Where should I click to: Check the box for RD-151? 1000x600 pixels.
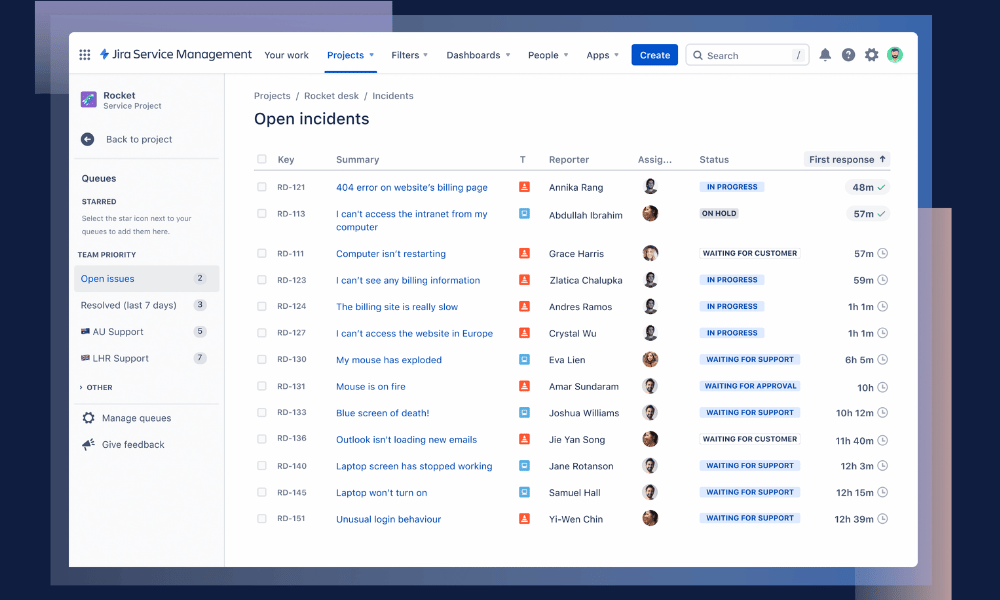[x=261, y=518]
